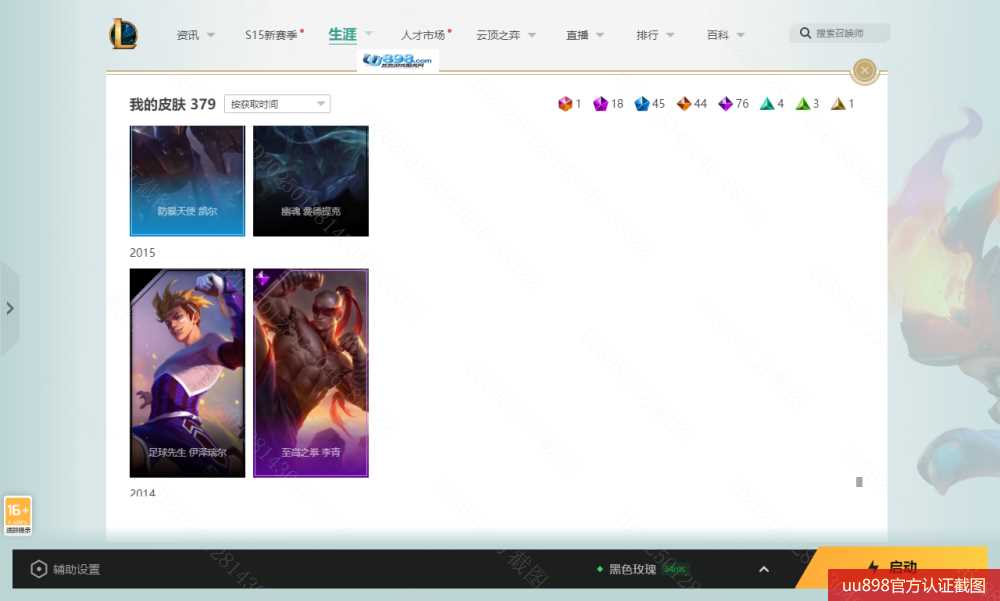This screenshot has height=601, width=1000.
Task: Expand the 直播 menu arrow
Action: (x=599, y=35)
